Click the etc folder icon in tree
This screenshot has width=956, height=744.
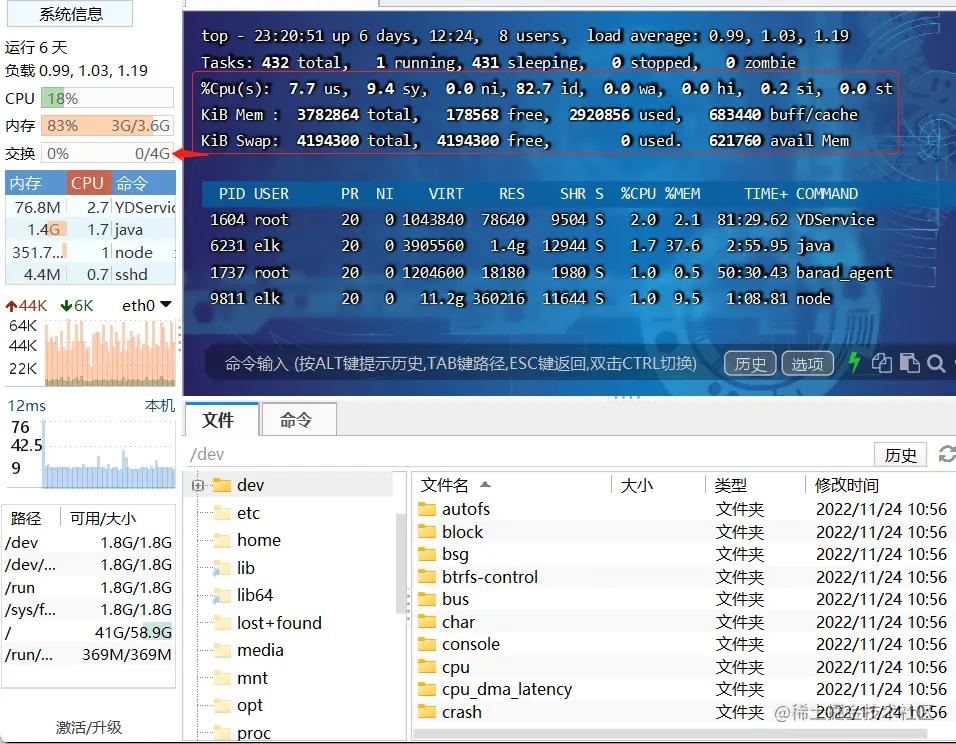pos(223,513)
